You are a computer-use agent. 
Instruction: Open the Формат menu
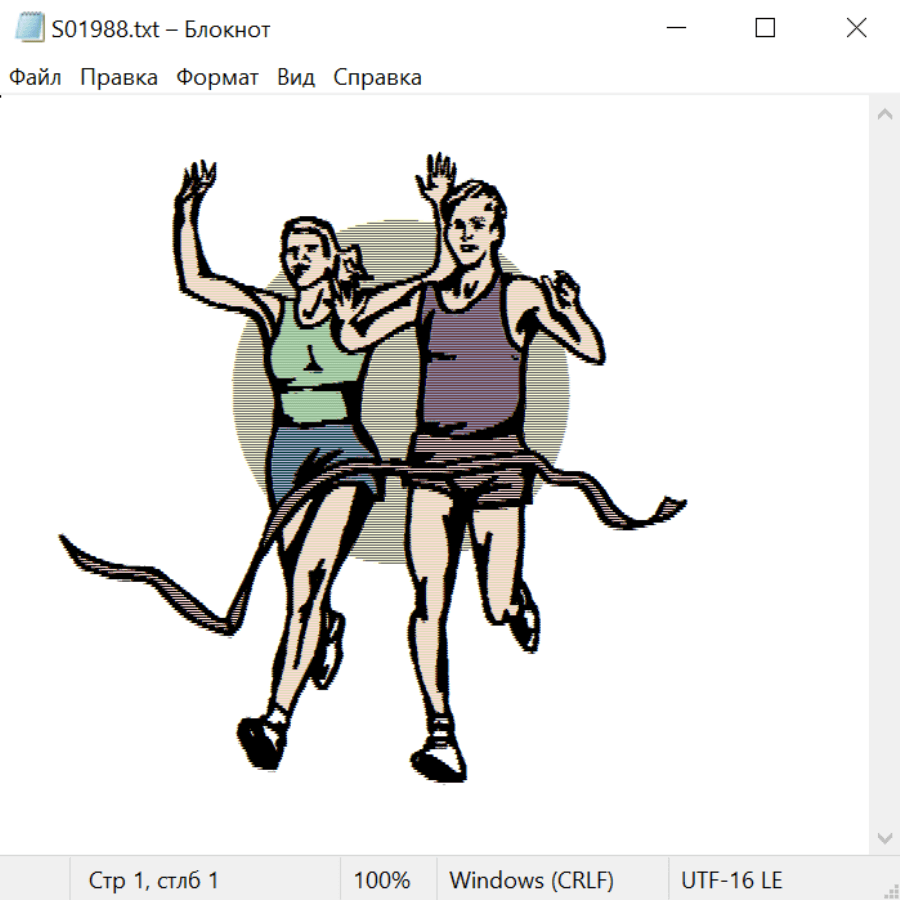point(217,78)
